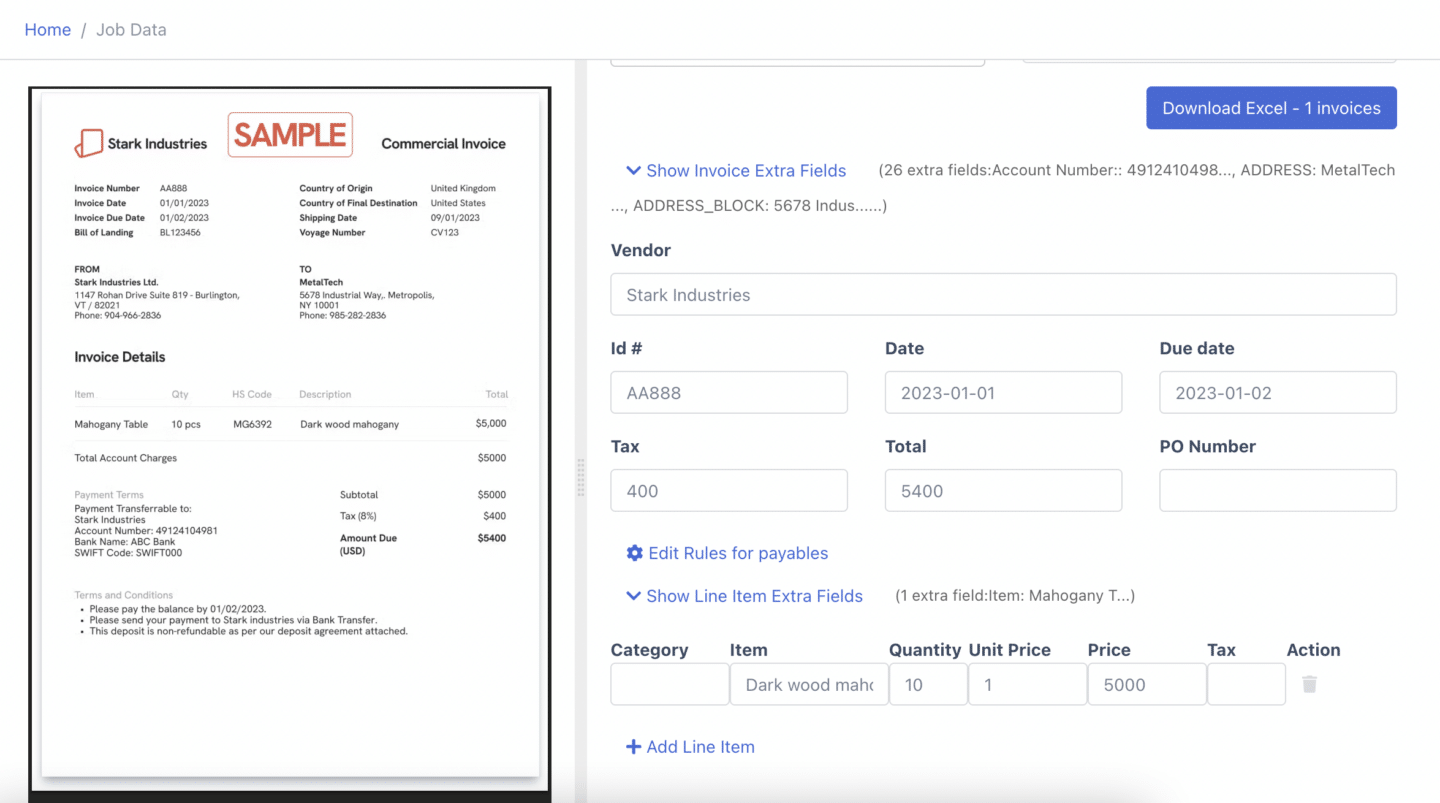The image size is (1440, 803).
Task: Click 'Mahogany Table' in the invoice preview
Action: 111,424
